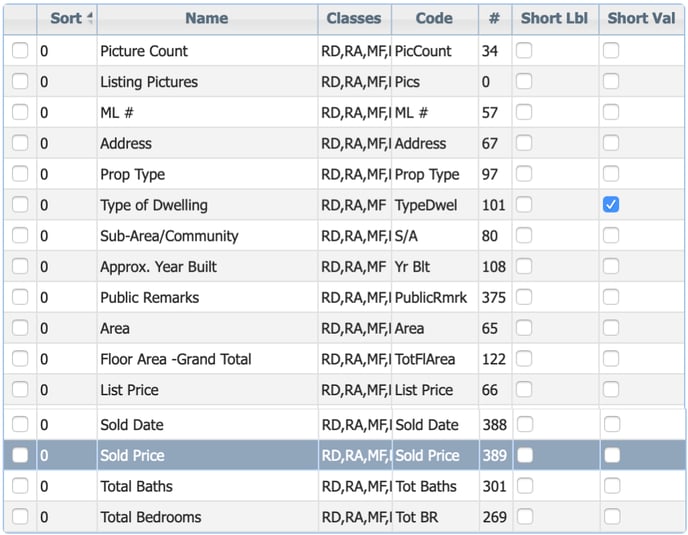Check Short Val for Sold Price row

[x=612, y=455]
